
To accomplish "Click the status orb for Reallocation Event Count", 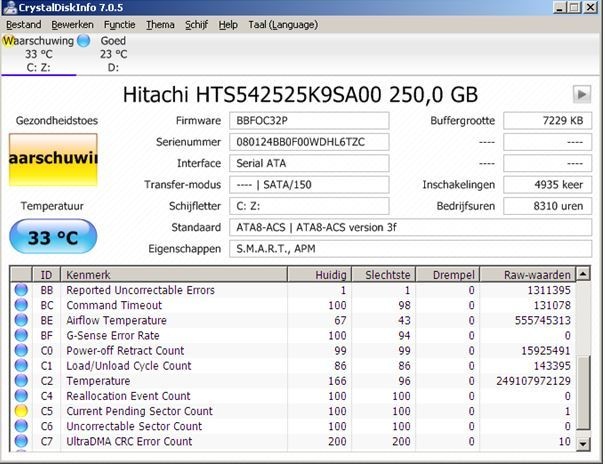I will click(x=21, y=396).
